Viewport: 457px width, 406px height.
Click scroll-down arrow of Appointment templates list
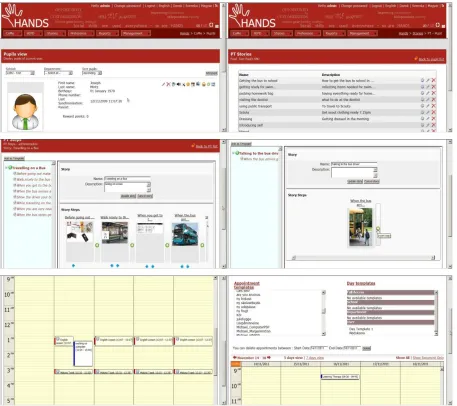(x=323, y=334)
